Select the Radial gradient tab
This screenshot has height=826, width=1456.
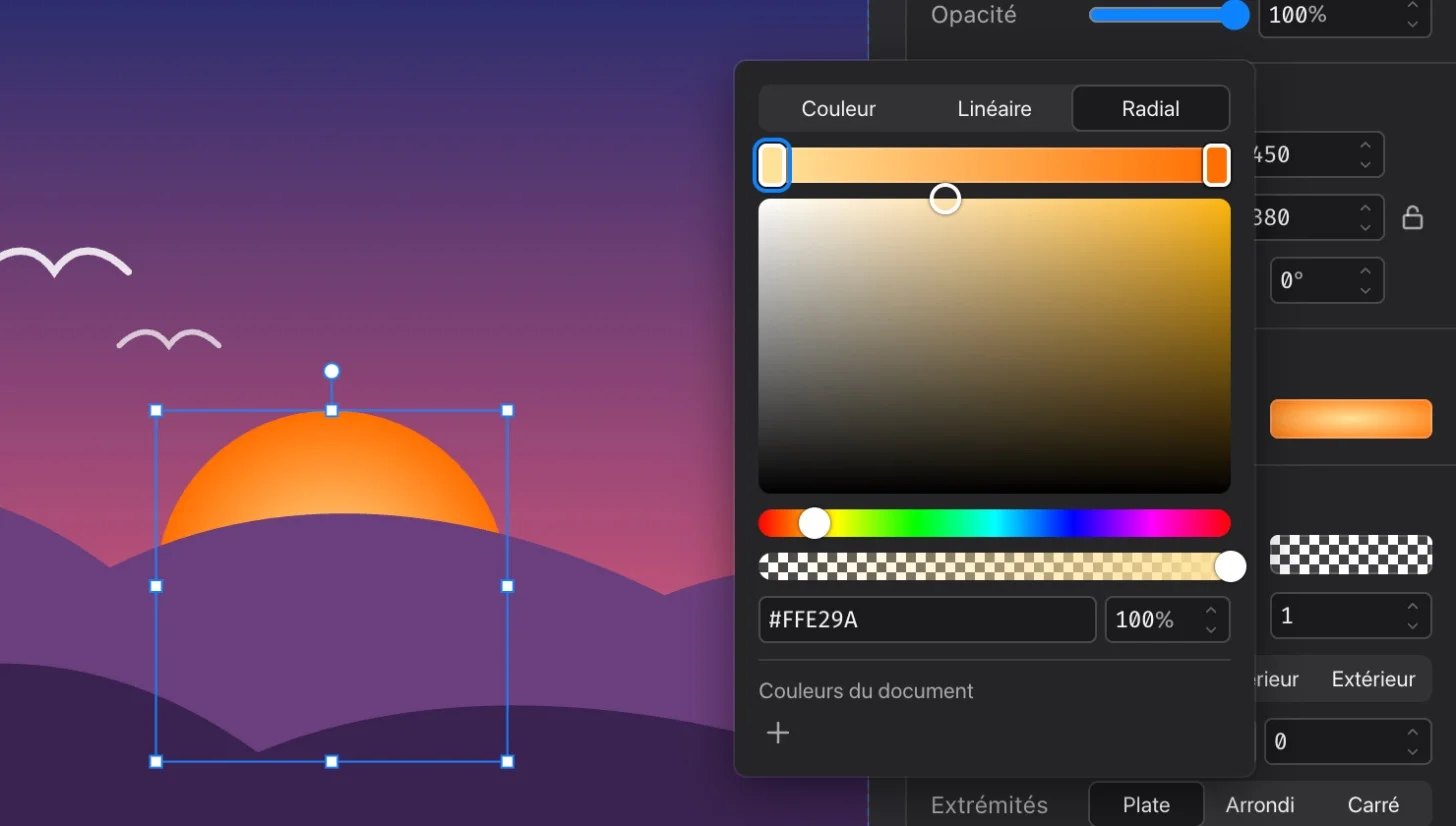coord(1150,109)
